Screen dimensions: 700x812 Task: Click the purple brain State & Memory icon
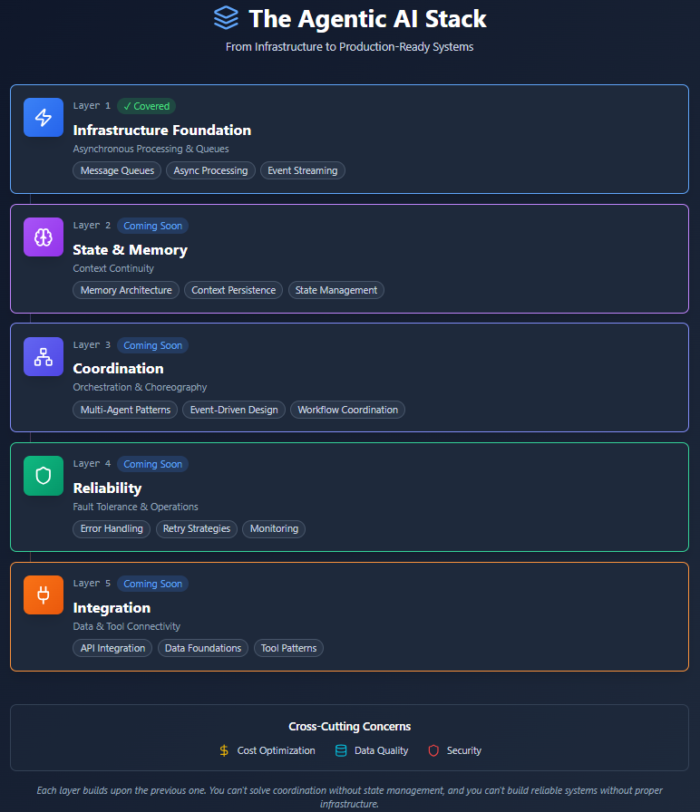(x=43, y=237)
